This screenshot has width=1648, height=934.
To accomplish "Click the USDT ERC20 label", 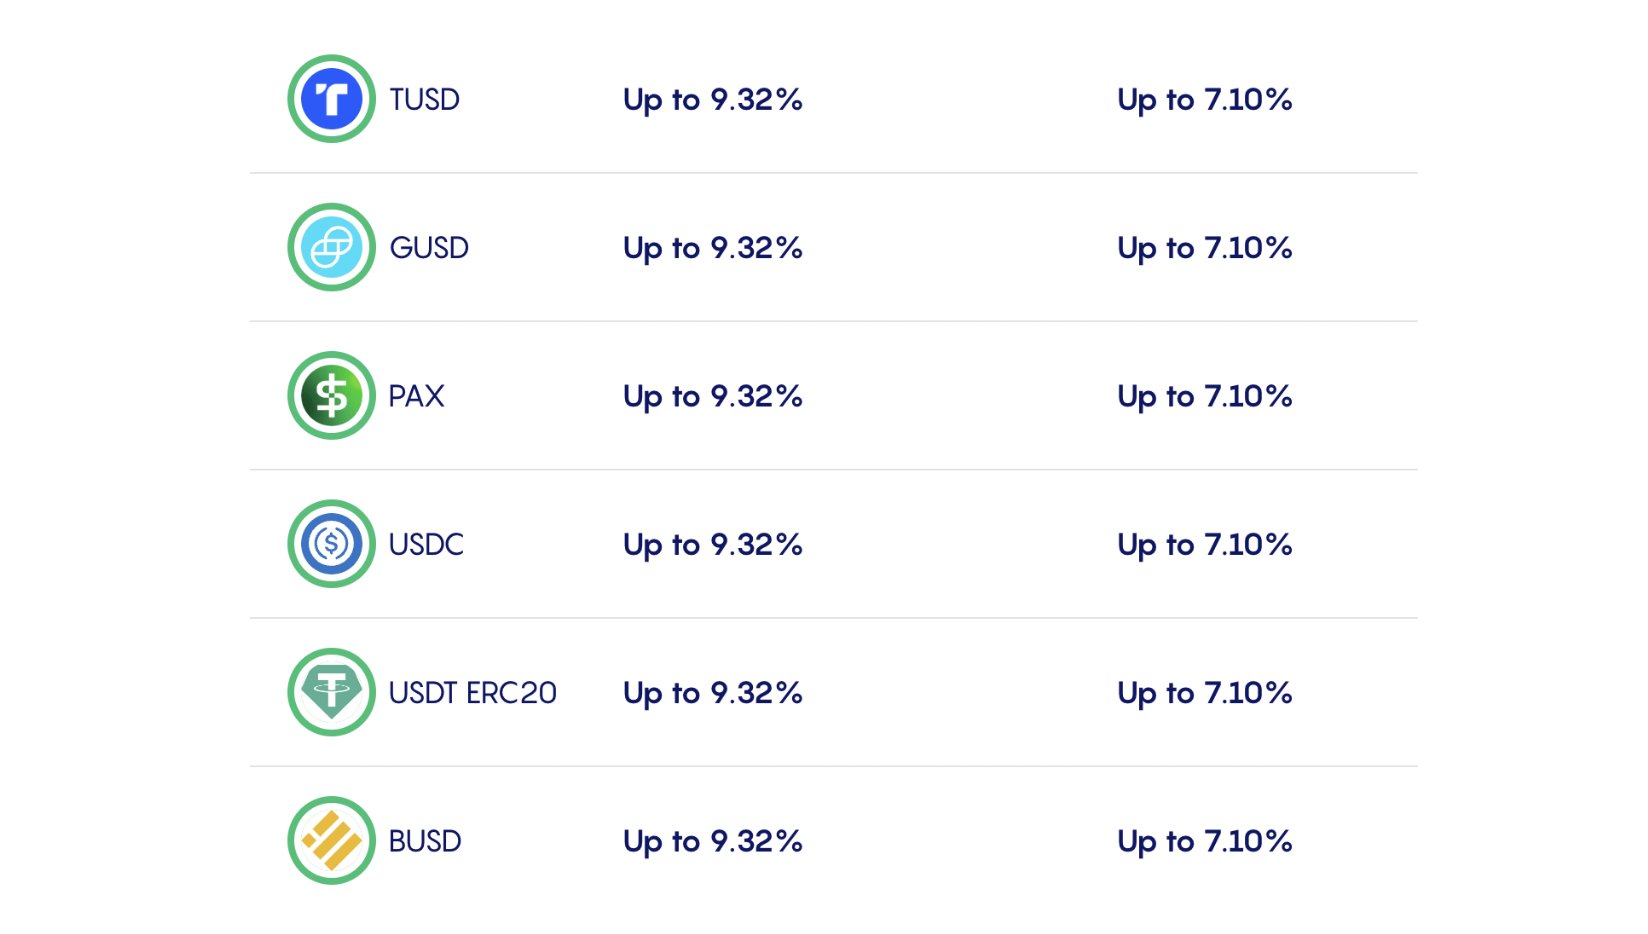I will tap(472, 693).
